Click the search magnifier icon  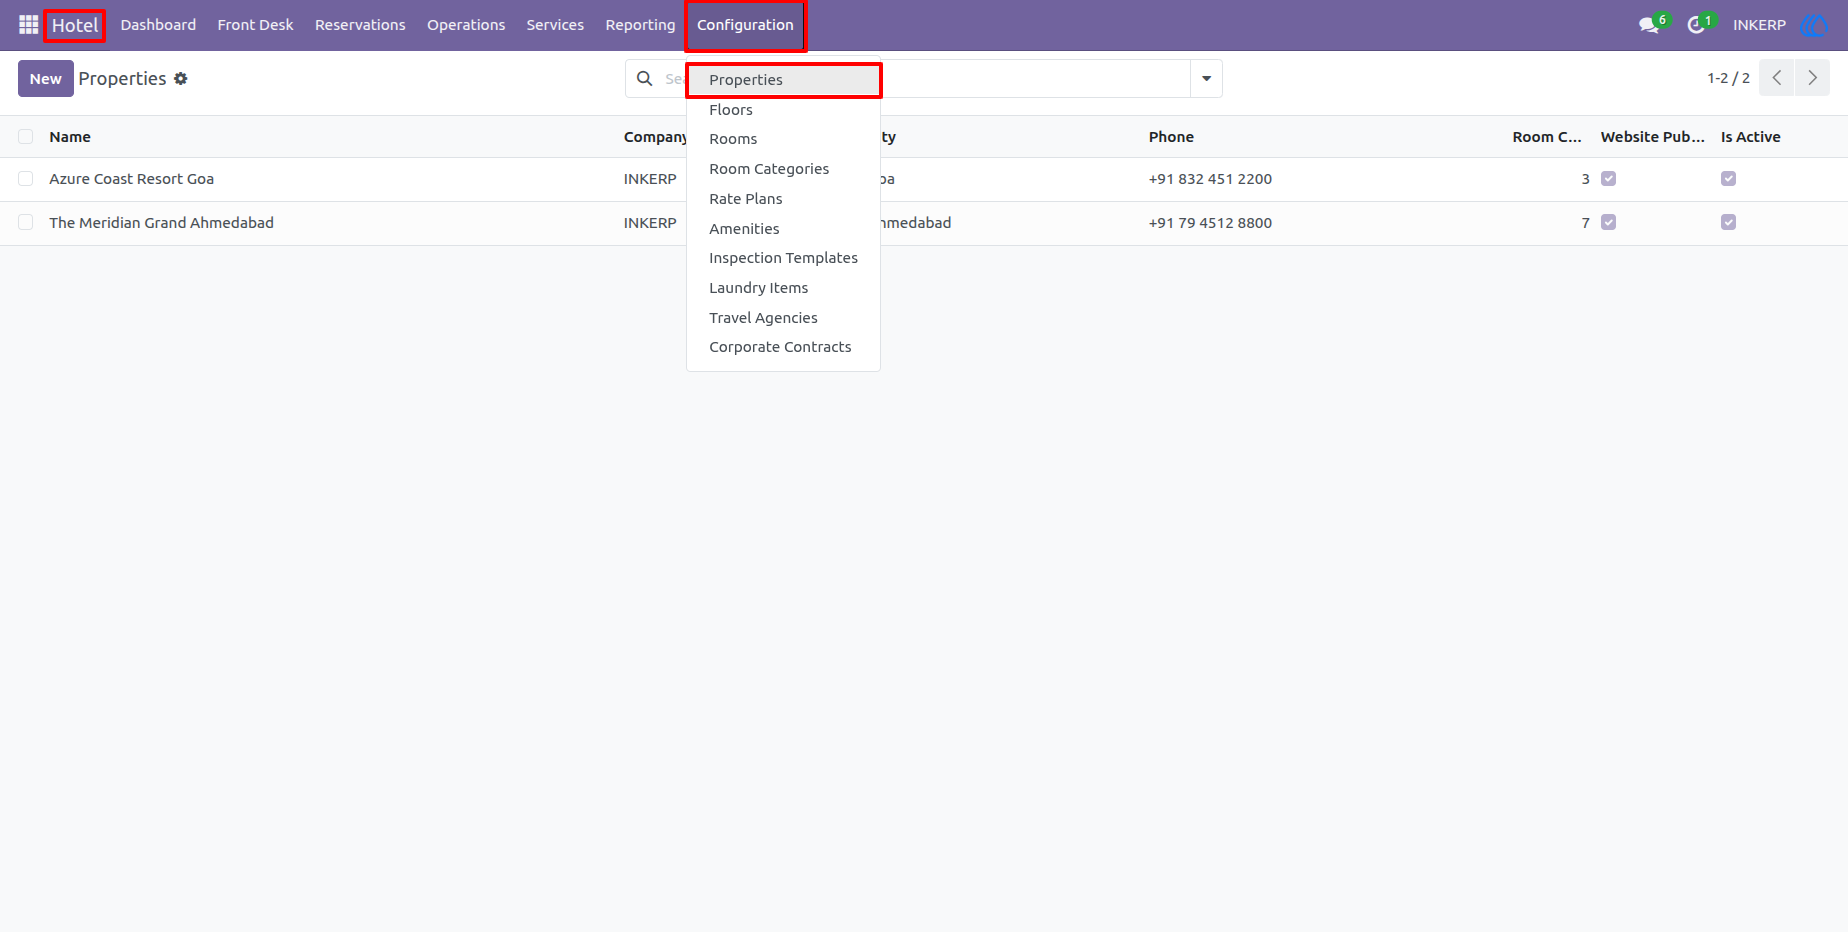point(645,78)
